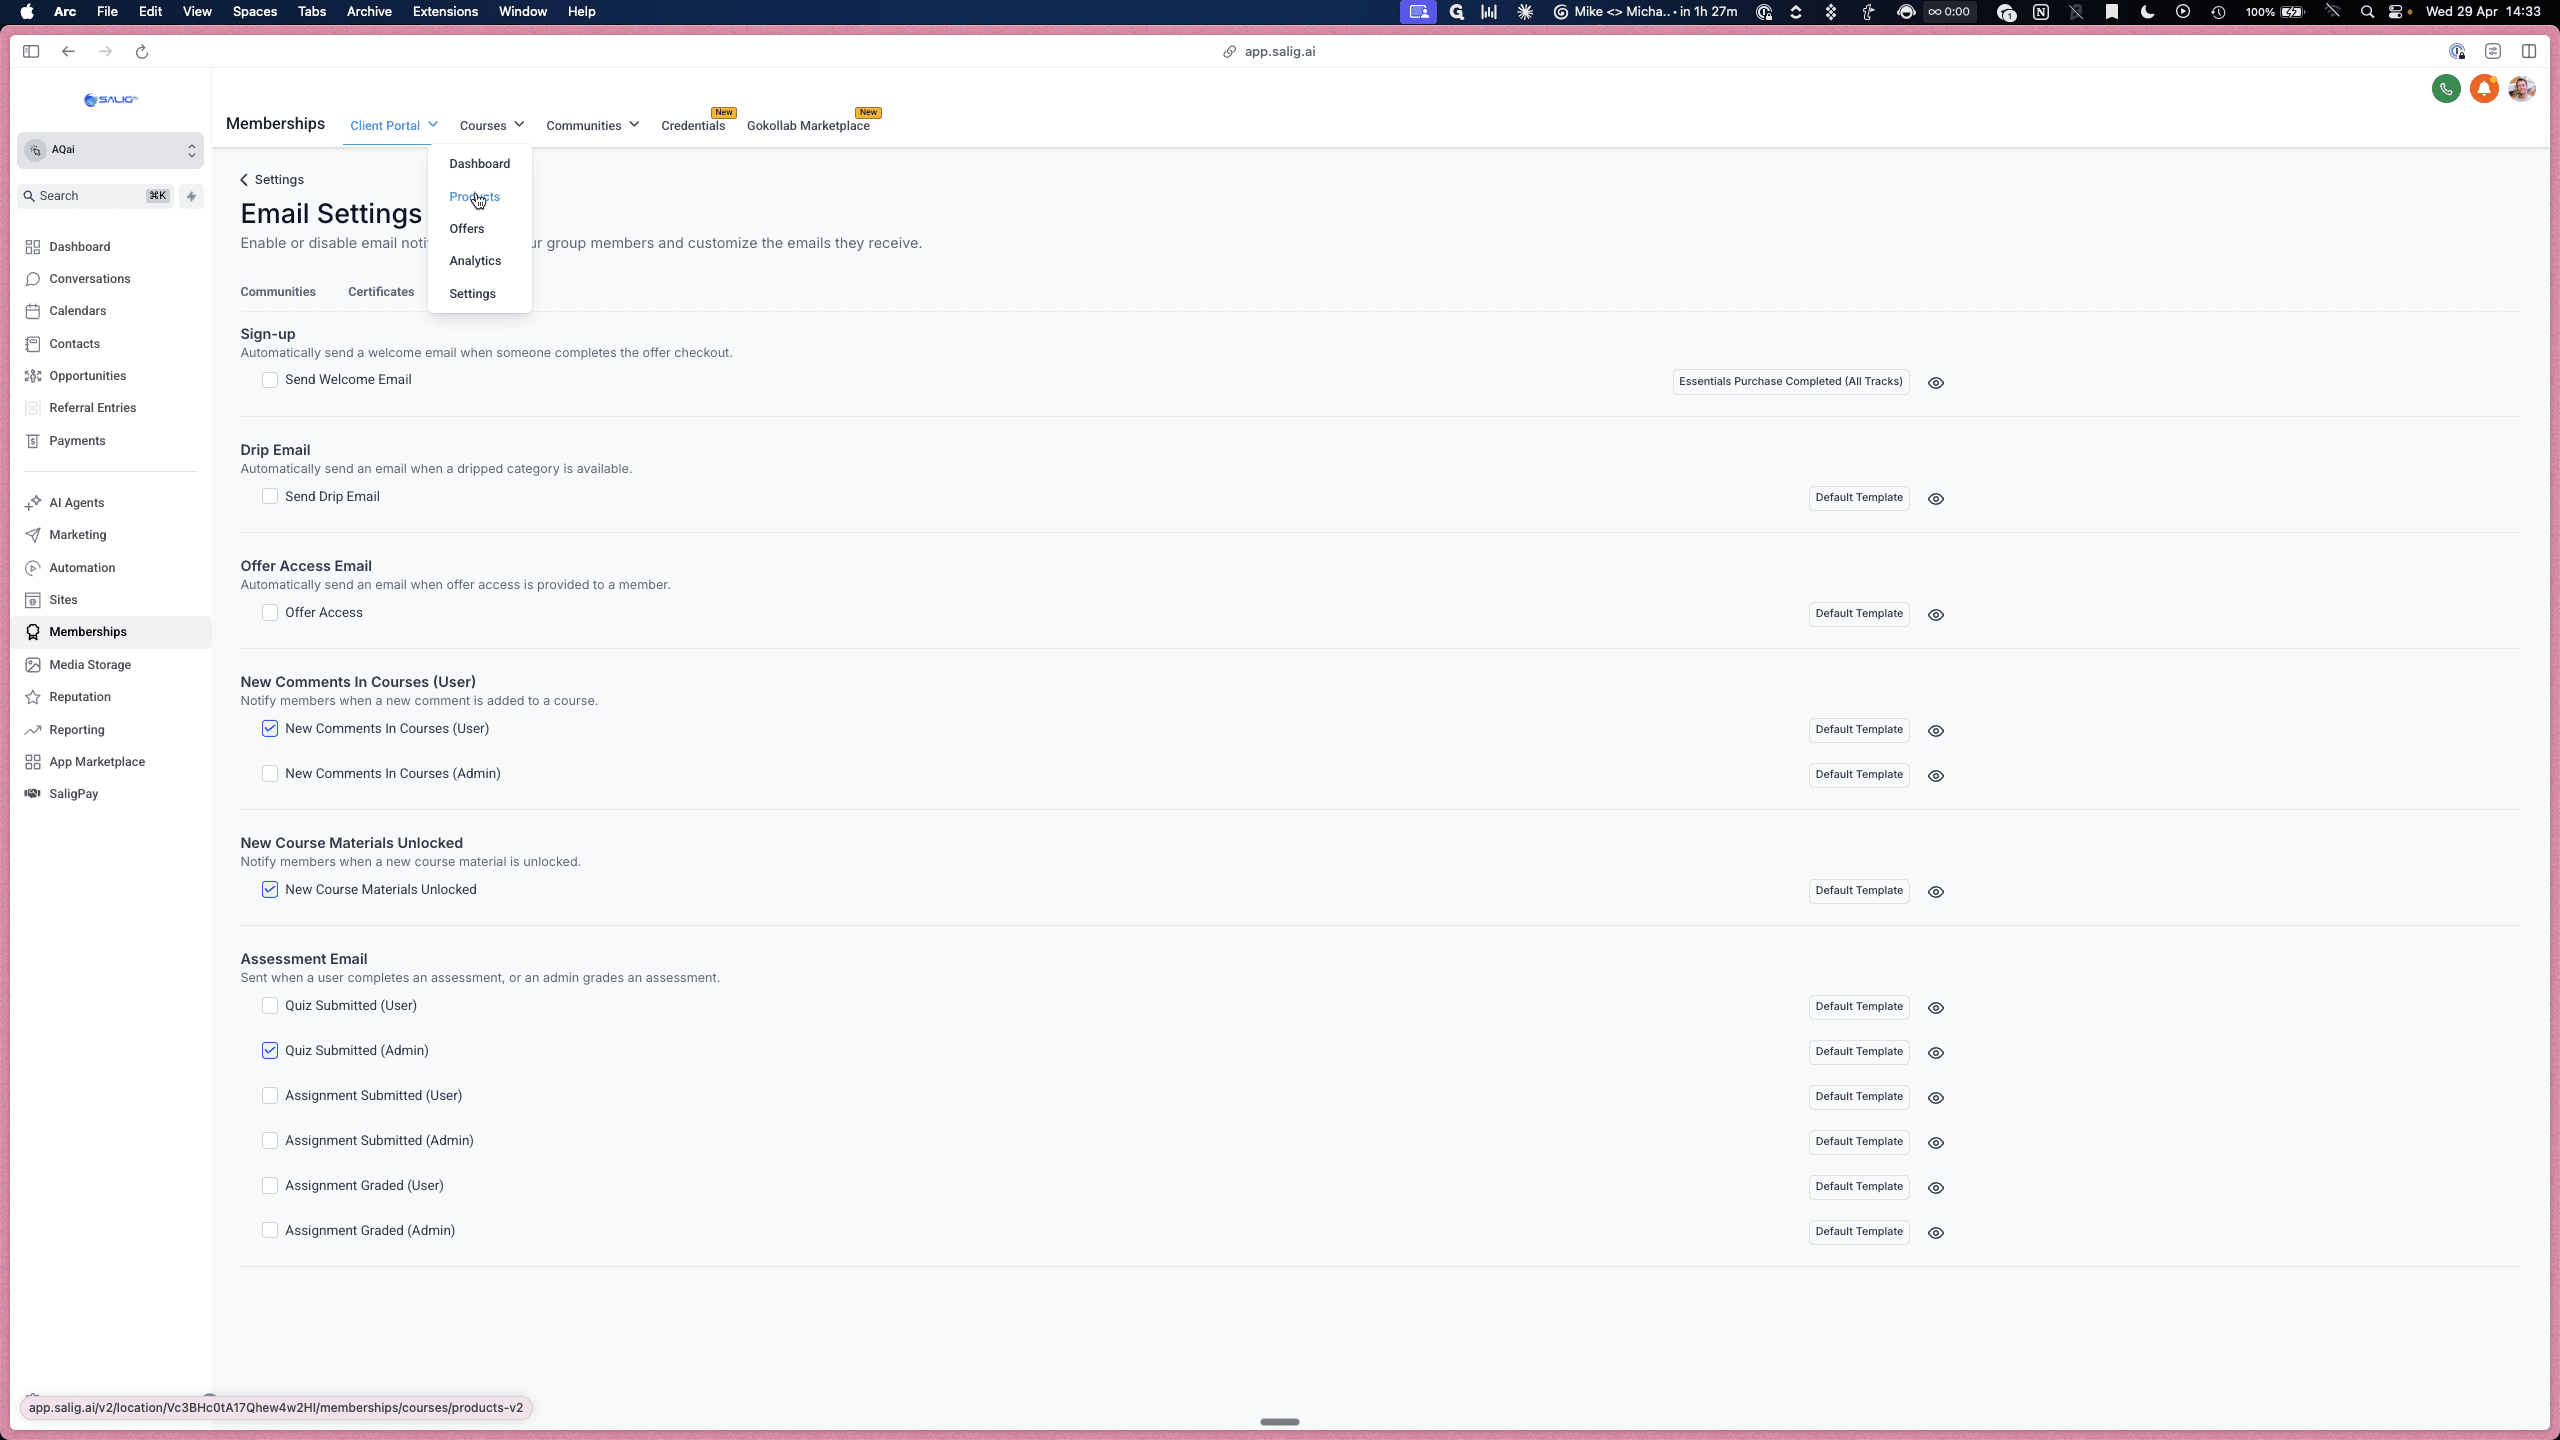Open AI Agents sidebar item
Screen dimensions: 2560x1440
pos(76,503)
